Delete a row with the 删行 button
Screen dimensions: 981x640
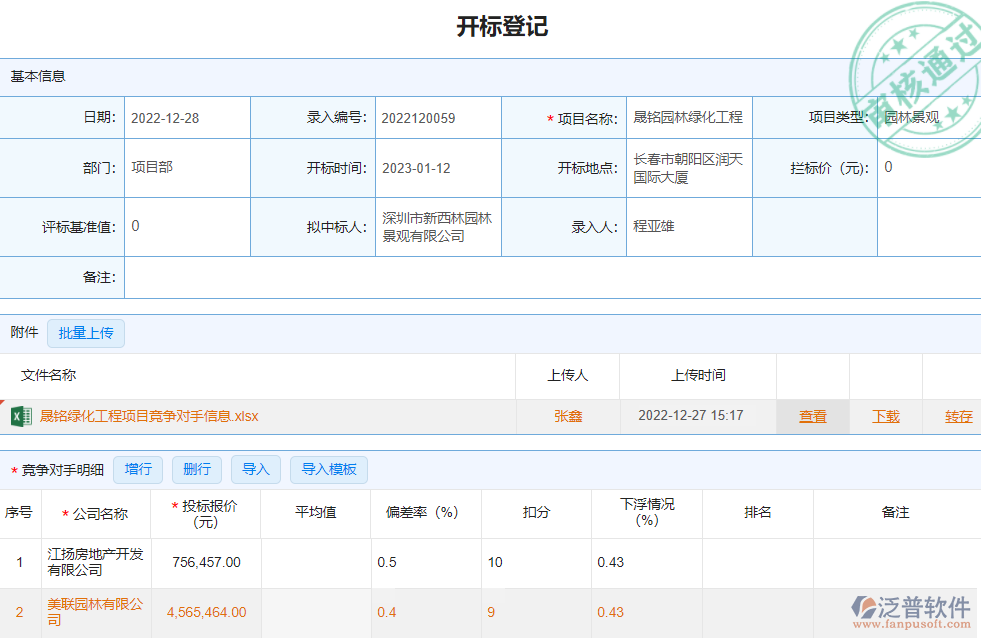[197, 469]
